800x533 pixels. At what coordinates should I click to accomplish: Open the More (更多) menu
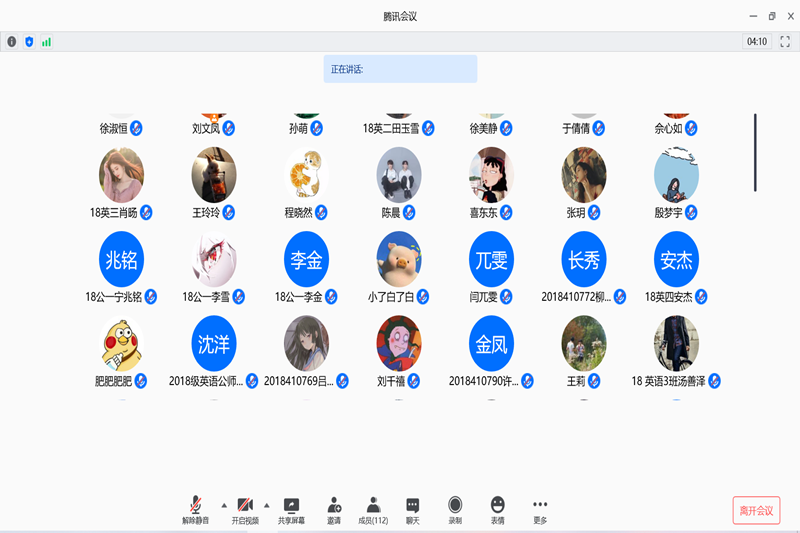point(540,510)
